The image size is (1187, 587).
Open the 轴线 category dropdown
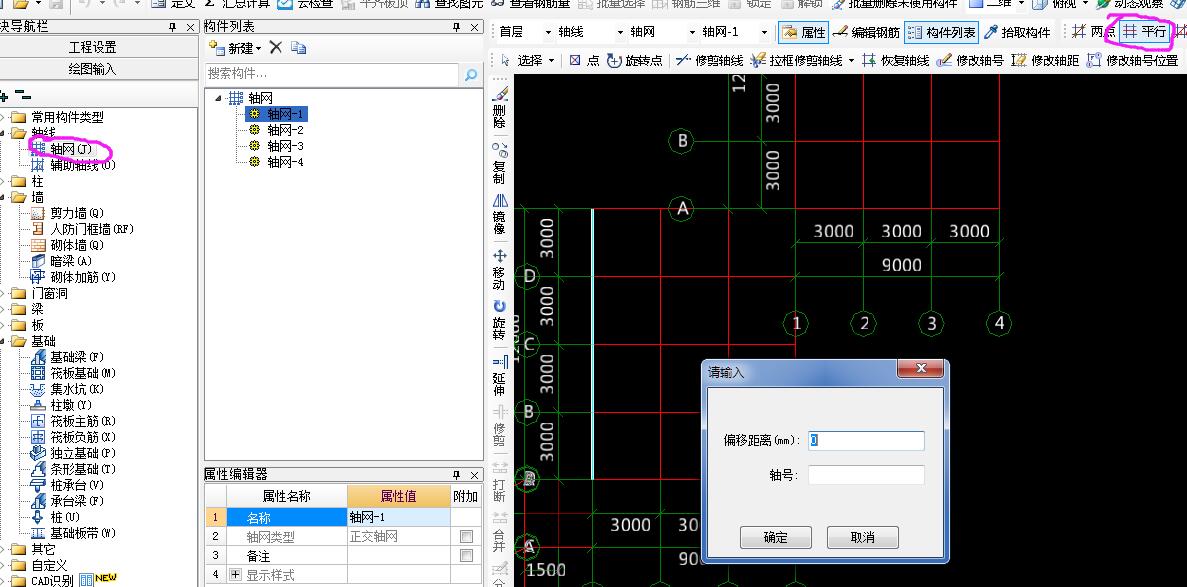tap(620, 33)
